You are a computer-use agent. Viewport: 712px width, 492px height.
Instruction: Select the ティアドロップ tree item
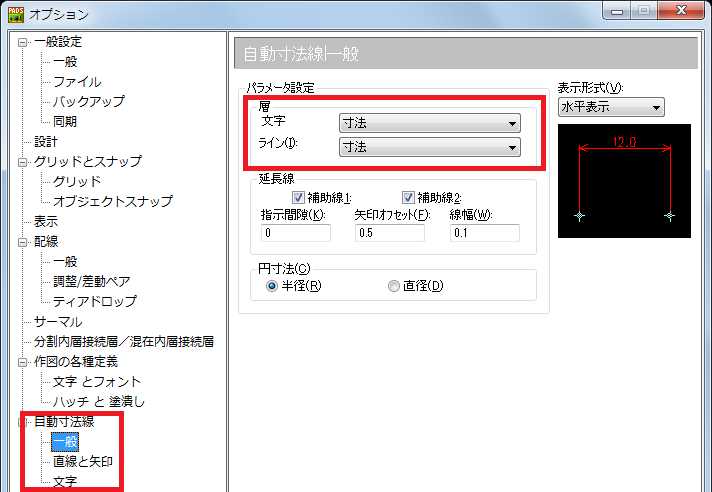pyautogui.click(x=94, y=301)
